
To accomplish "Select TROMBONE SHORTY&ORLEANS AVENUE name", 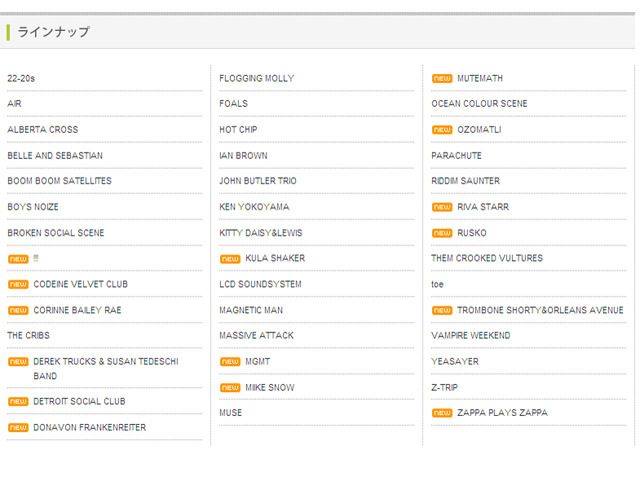I will (540, 310).
